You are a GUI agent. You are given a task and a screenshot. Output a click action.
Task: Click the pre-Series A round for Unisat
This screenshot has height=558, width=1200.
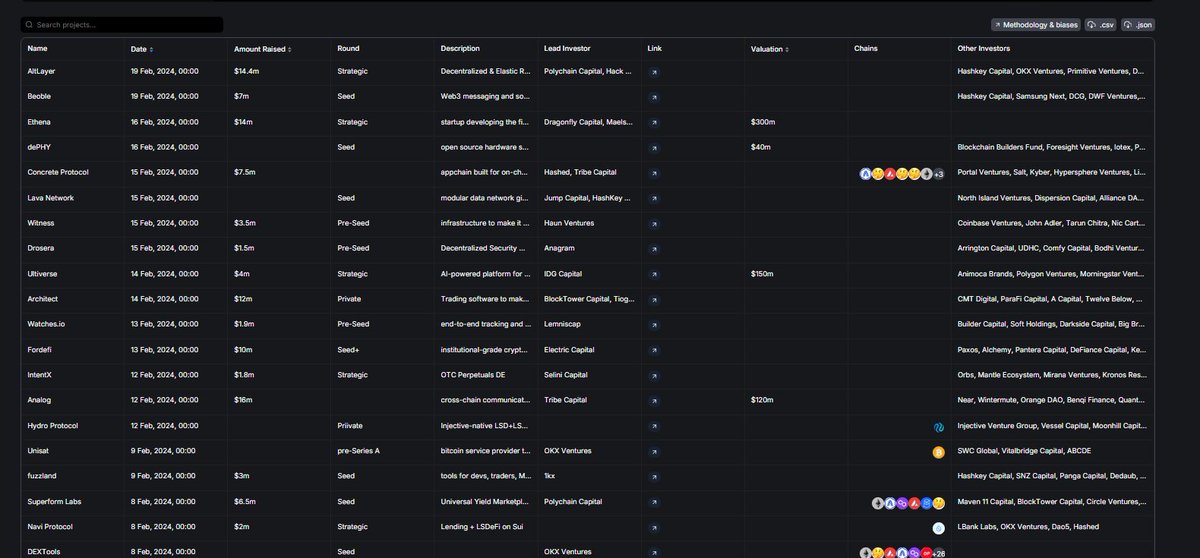(360, 451)
